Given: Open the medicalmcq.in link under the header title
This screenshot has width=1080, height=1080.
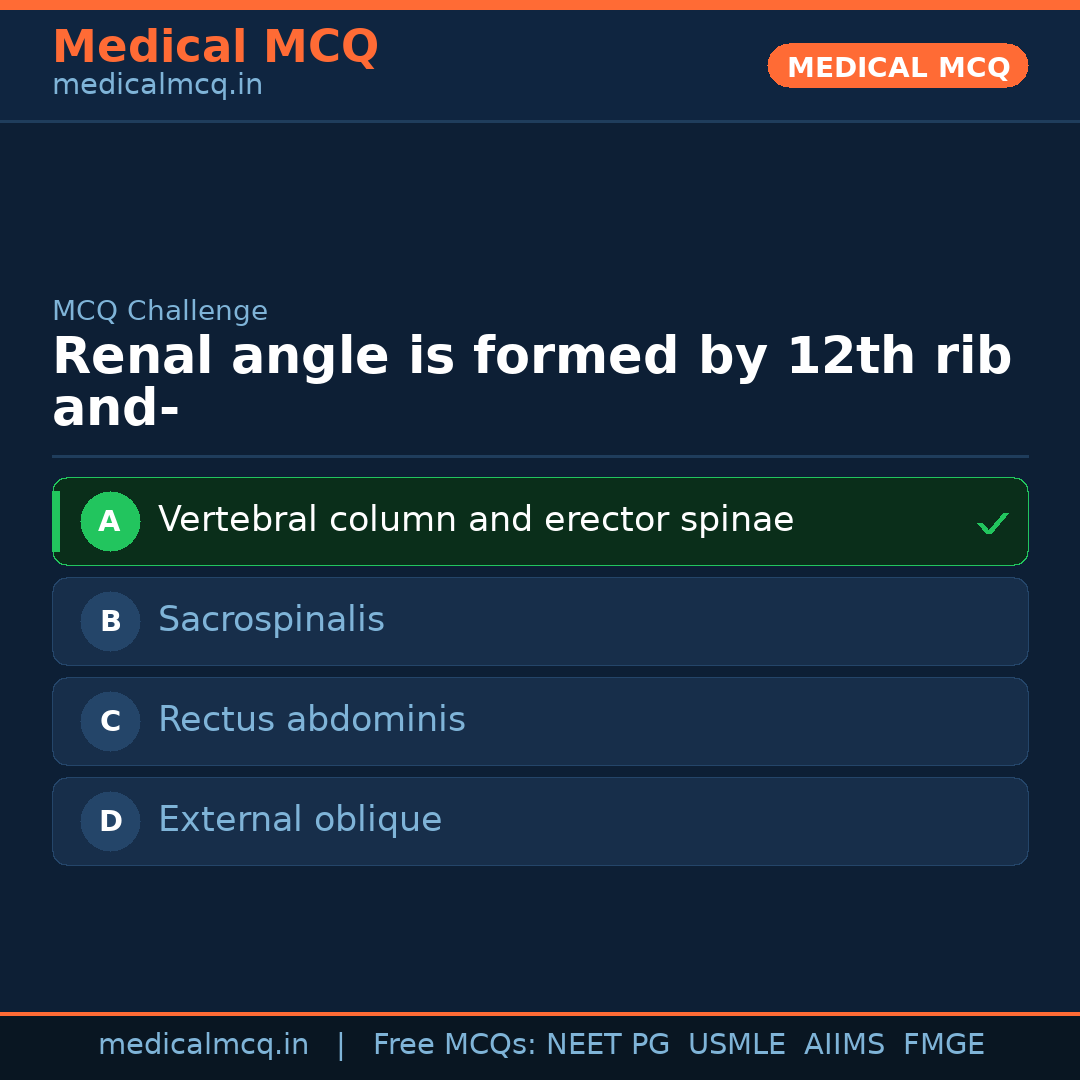Looking at the screenshot, I should [157, 86].
